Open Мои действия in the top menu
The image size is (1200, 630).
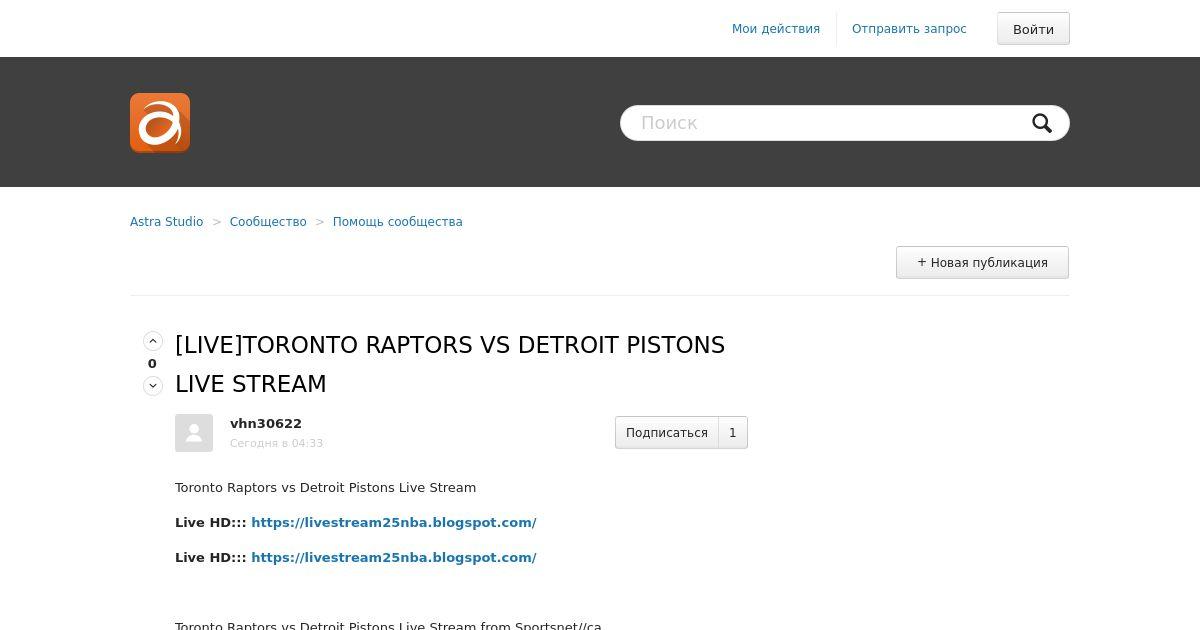coord(776,29)
